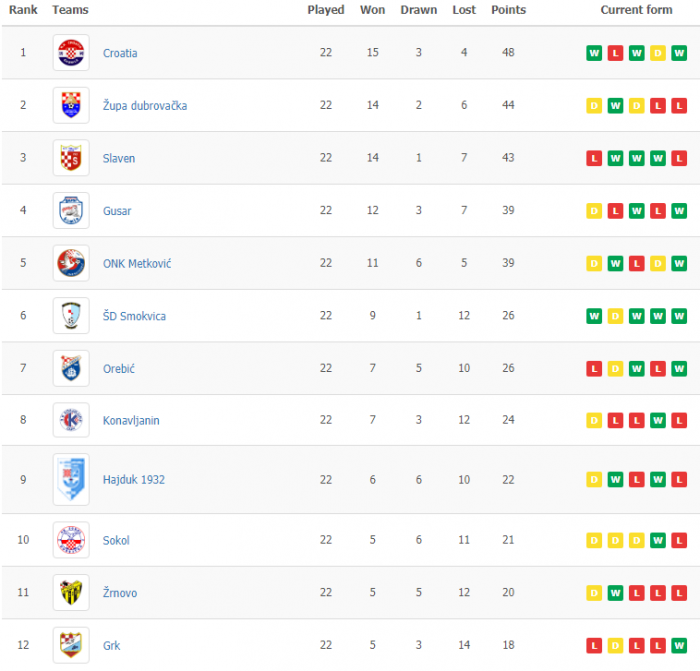Click the Grk club badge

pyautogui.click(x=71, y=645)
